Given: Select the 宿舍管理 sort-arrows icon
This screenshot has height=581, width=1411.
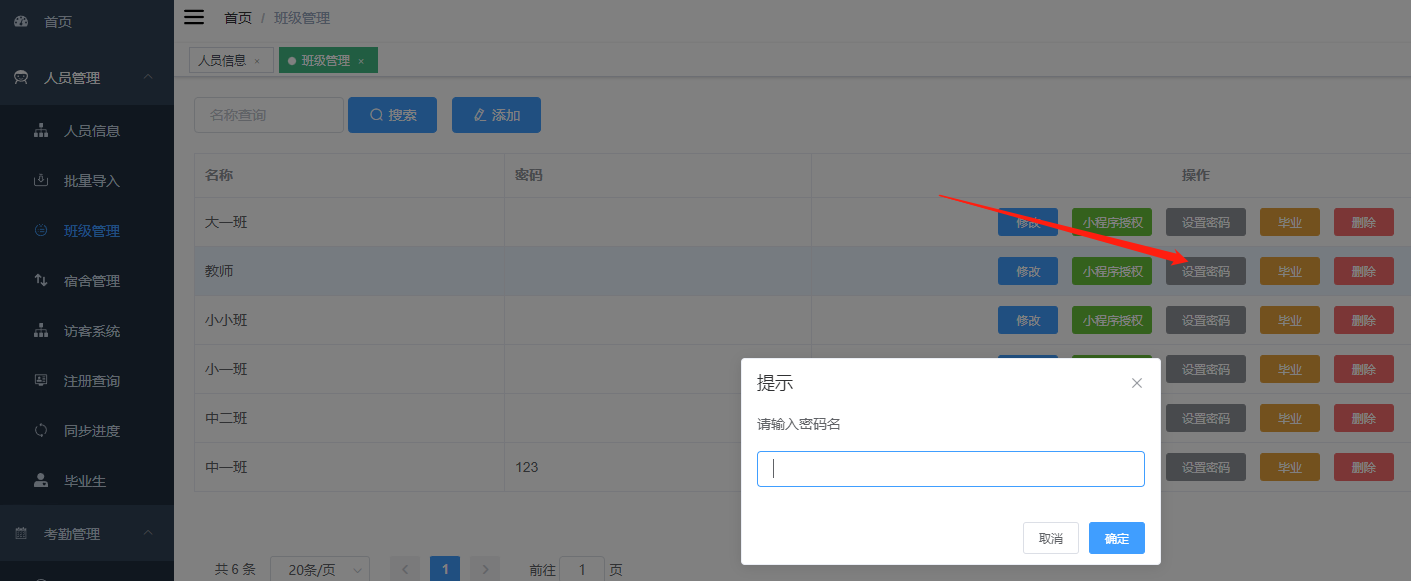Looking at the screenshot, I should [39, 280].
